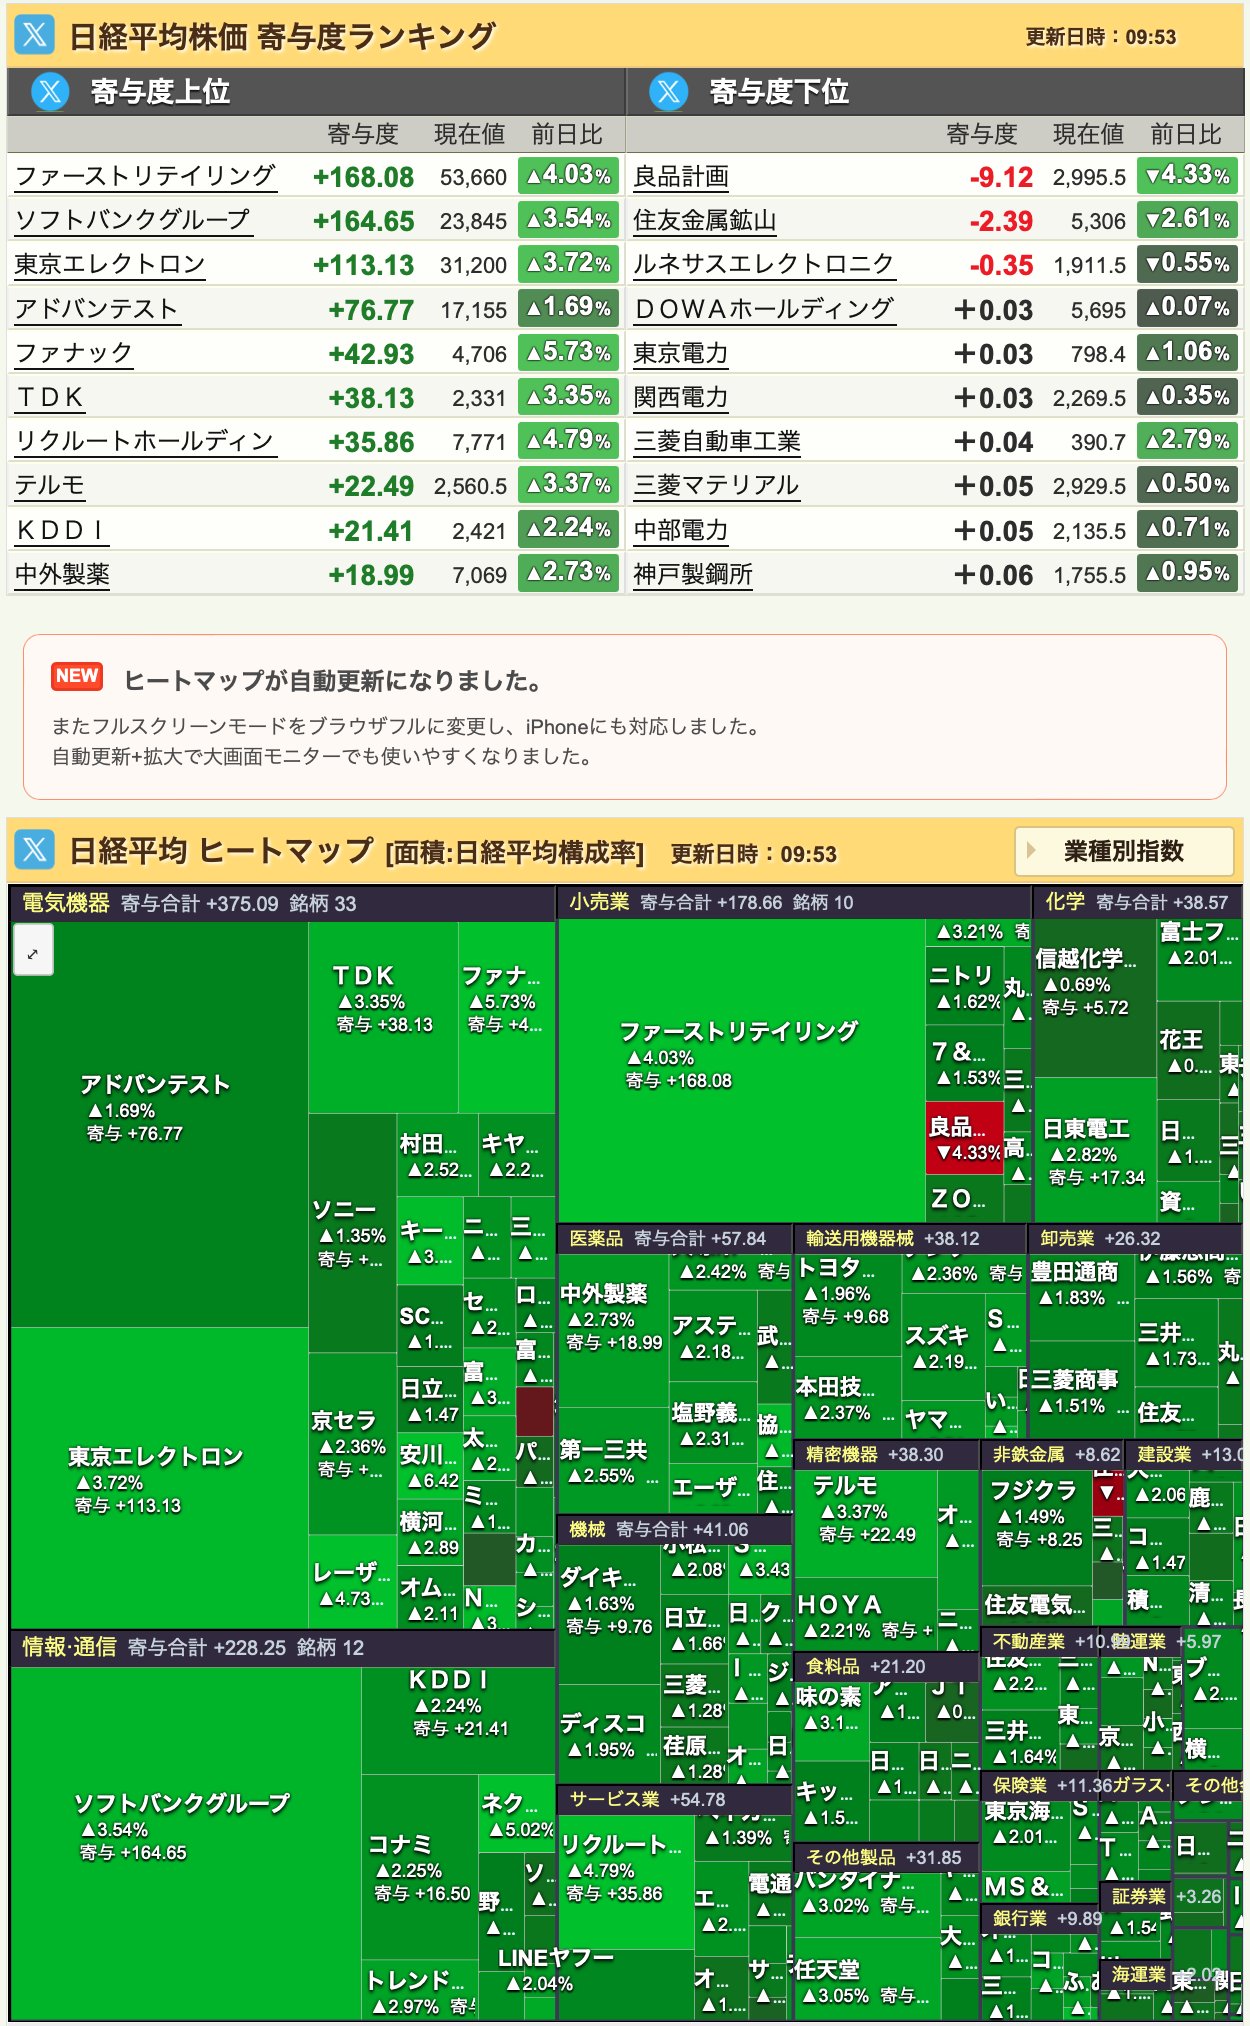Image resolution: width=1250 pixels, height=2026 pixels.
Task: Click +168.08 contribution value
Action: (x=363, y=178)
